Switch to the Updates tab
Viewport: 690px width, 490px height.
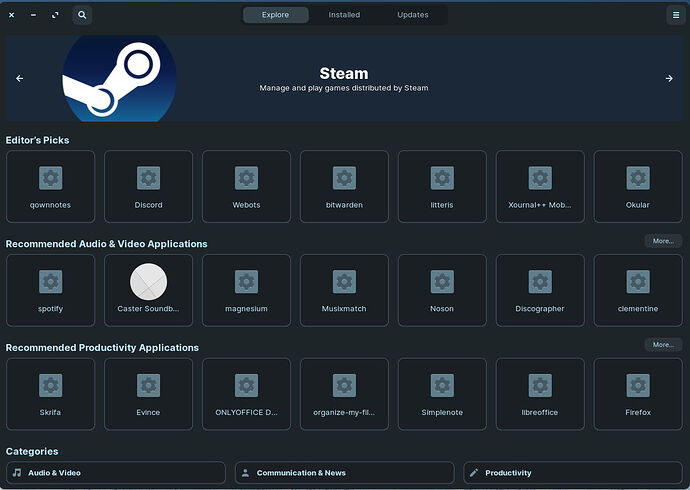tap(413, 15)
